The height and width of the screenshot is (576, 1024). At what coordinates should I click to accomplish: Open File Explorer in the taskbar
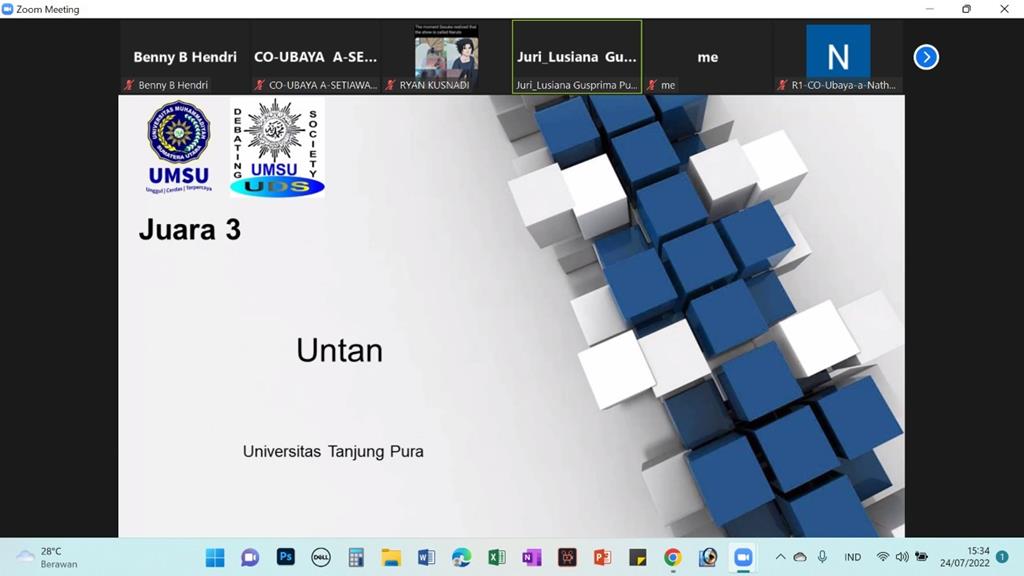[390, 557]
